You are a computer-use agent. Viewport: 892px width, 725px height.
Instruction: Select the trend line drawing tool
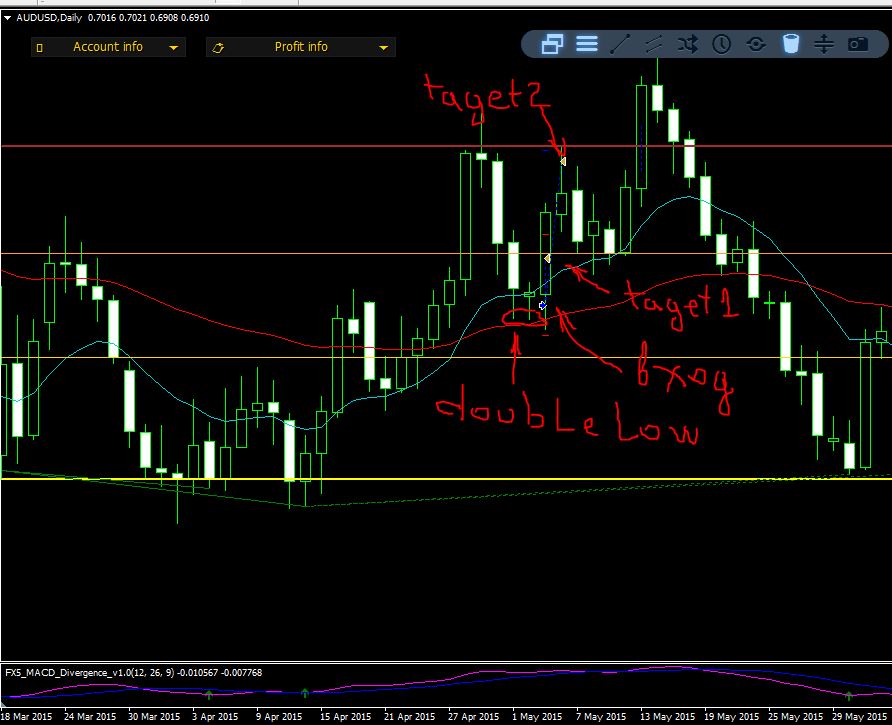coord(620,44)
